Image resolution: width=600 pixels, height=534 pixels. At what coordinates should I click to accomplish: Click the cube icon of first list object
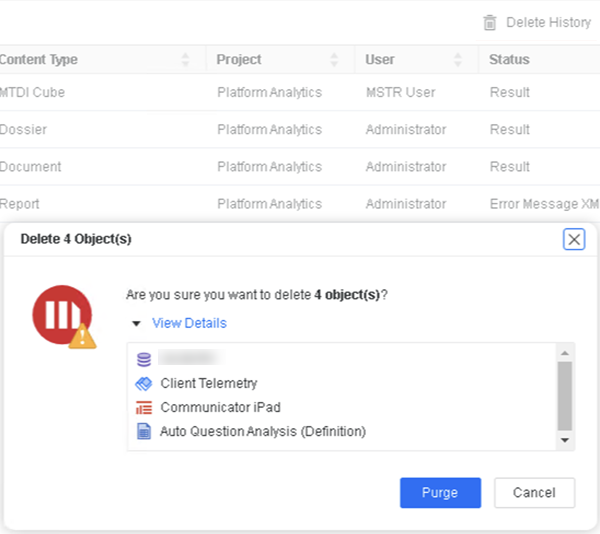point(143,359)
